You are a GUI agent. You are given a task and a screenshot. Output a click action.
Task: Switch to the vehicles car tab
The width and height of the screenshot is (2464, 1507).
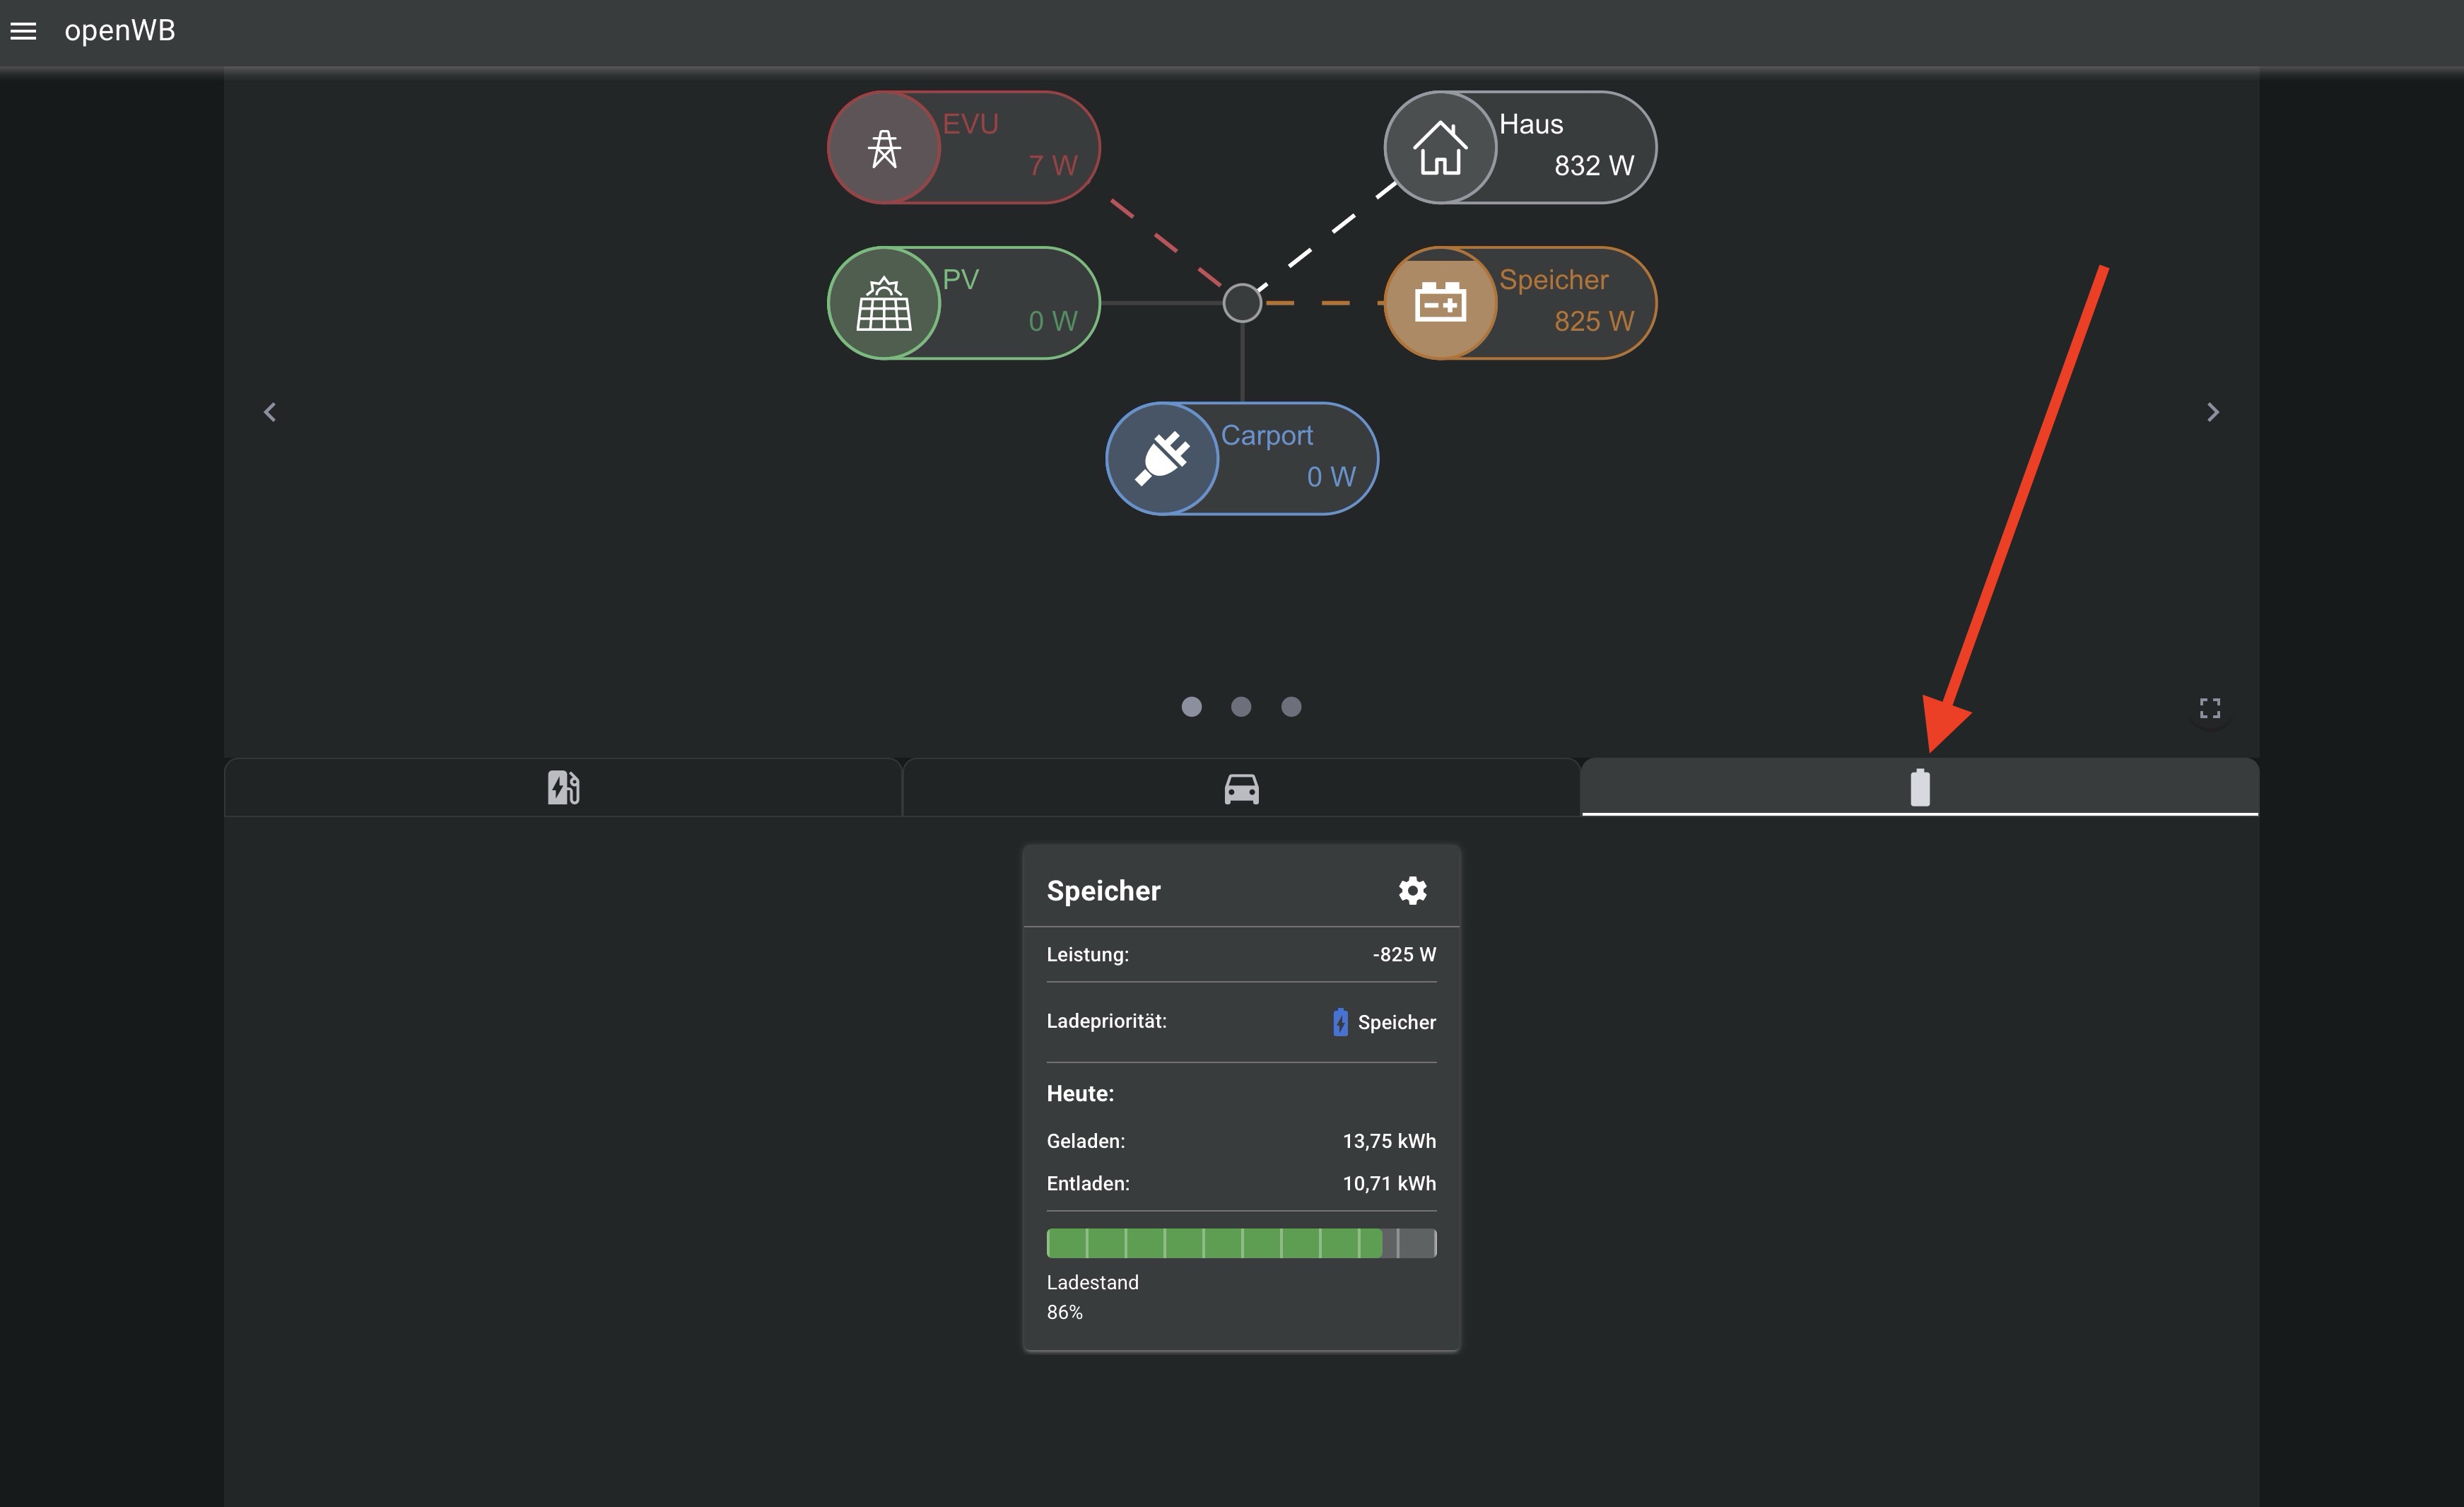click(x=1241, y=788)
